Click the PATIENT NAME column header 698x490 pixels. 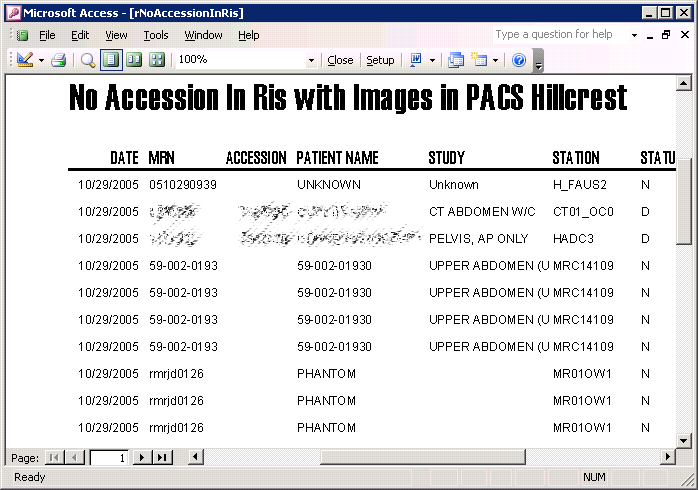coord(337,158)
